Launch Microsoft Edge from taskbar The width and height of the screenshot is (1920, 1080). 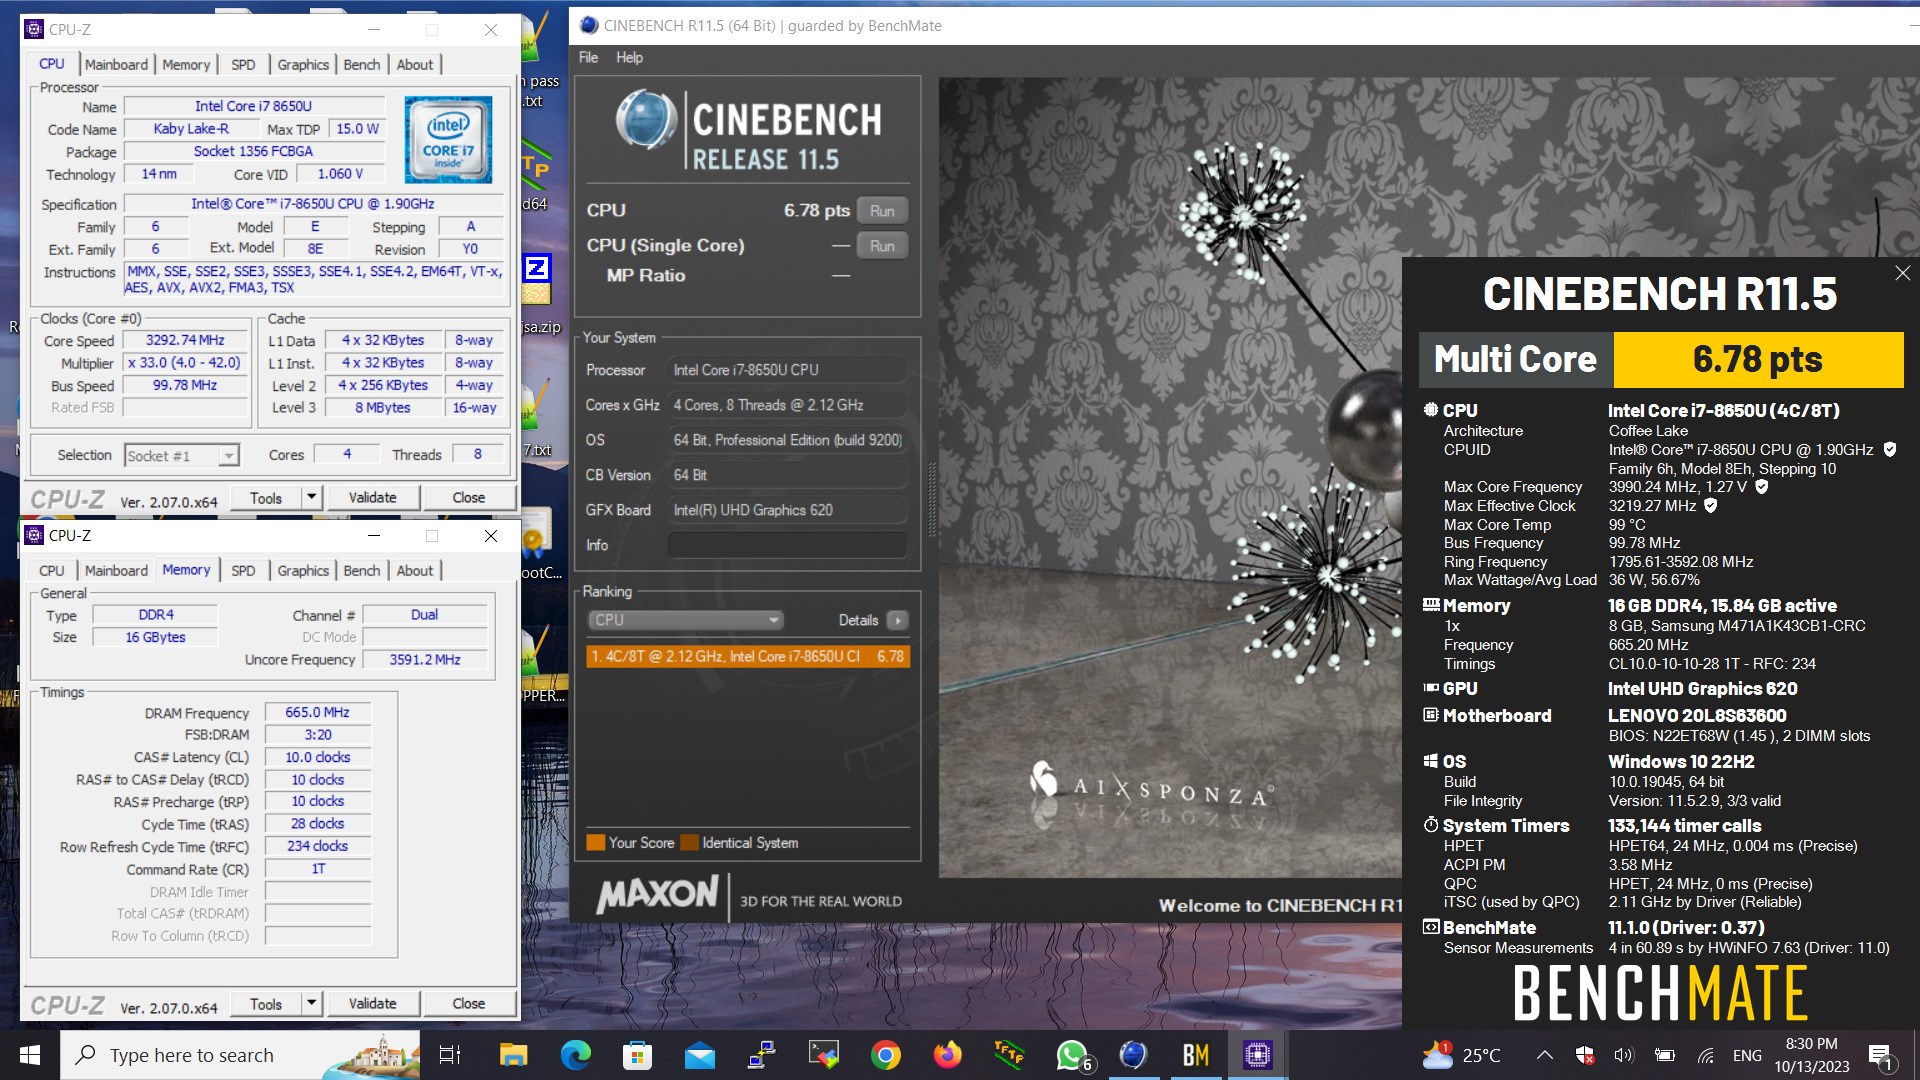[575, 1055]
